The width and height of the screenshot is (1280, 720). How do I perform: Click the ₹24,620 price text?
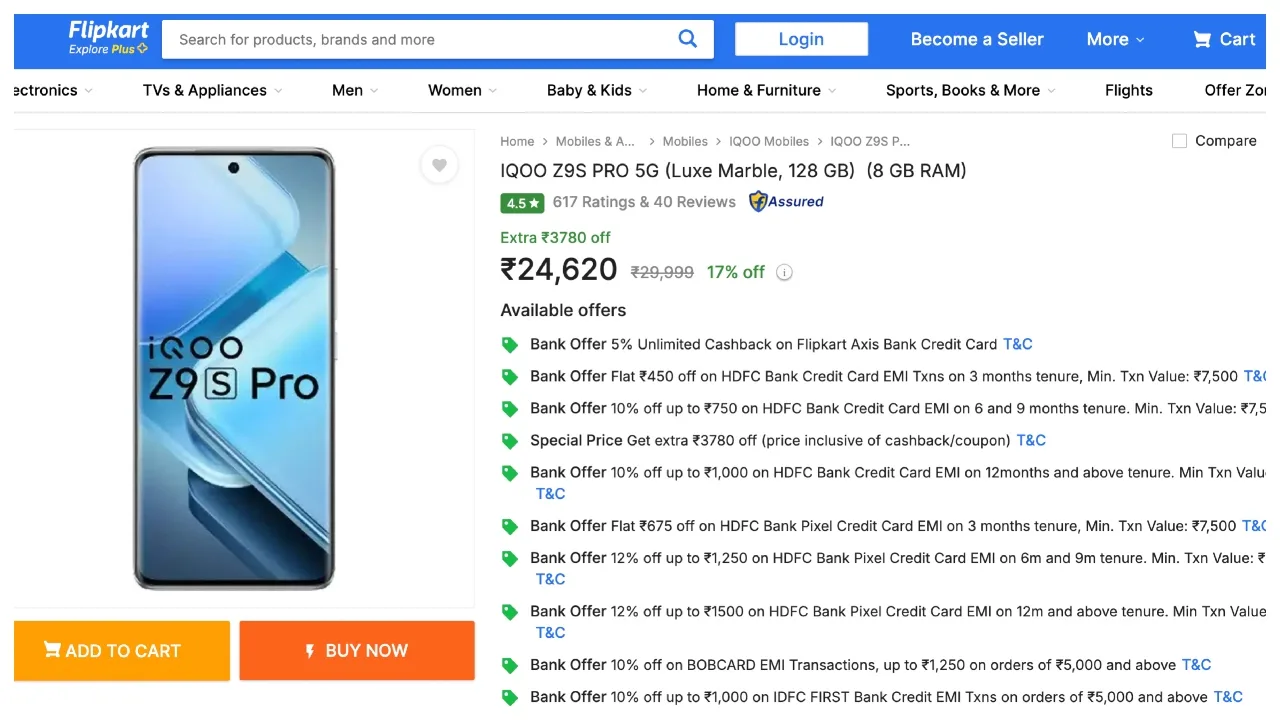[x=559, y=270]
